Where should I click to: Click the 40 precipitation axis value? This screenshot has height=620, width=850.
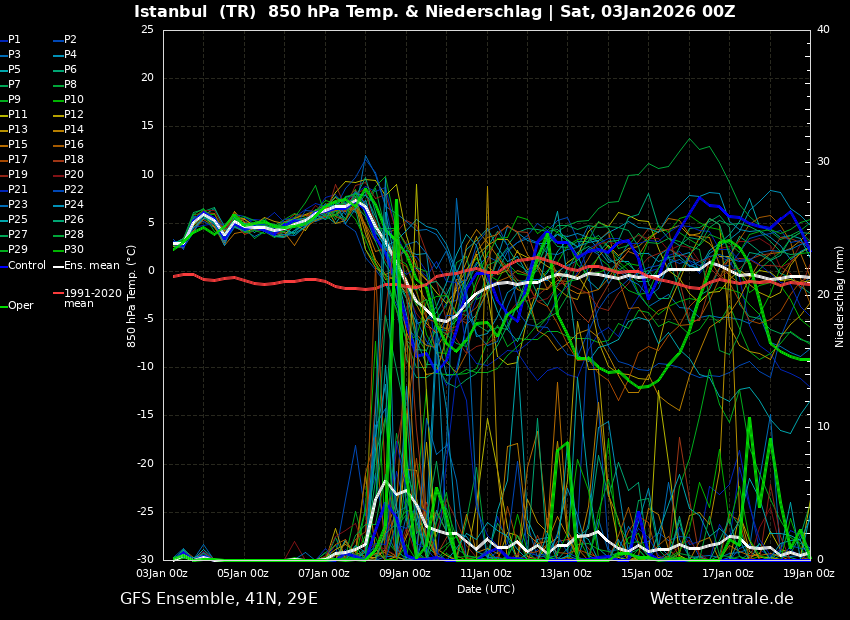(823, 29)
